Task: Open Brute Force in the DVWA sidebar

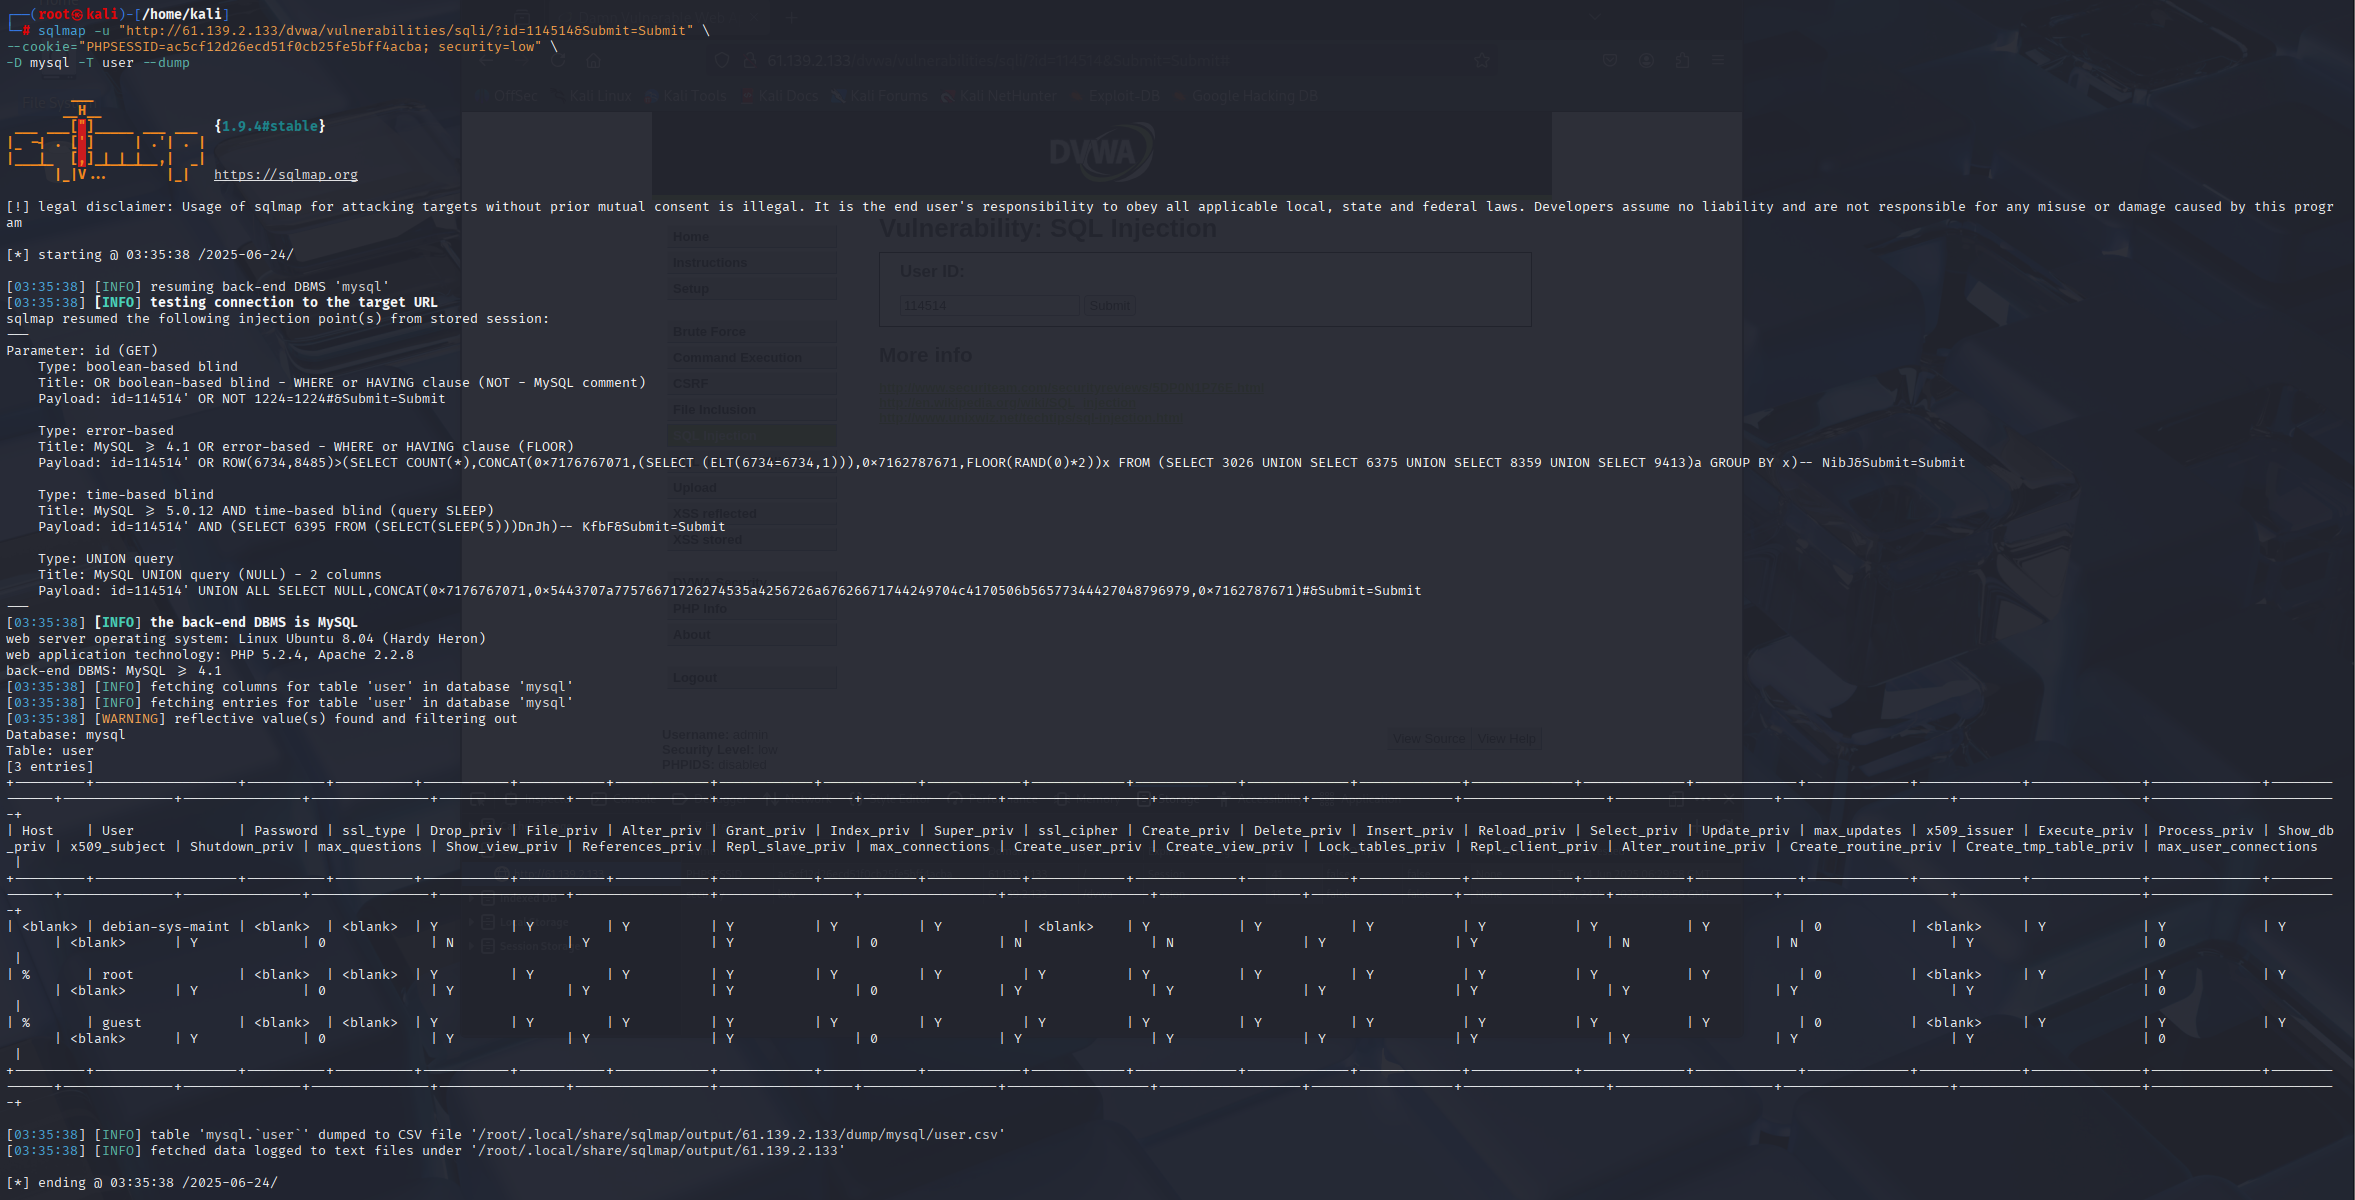Action: 752,332
